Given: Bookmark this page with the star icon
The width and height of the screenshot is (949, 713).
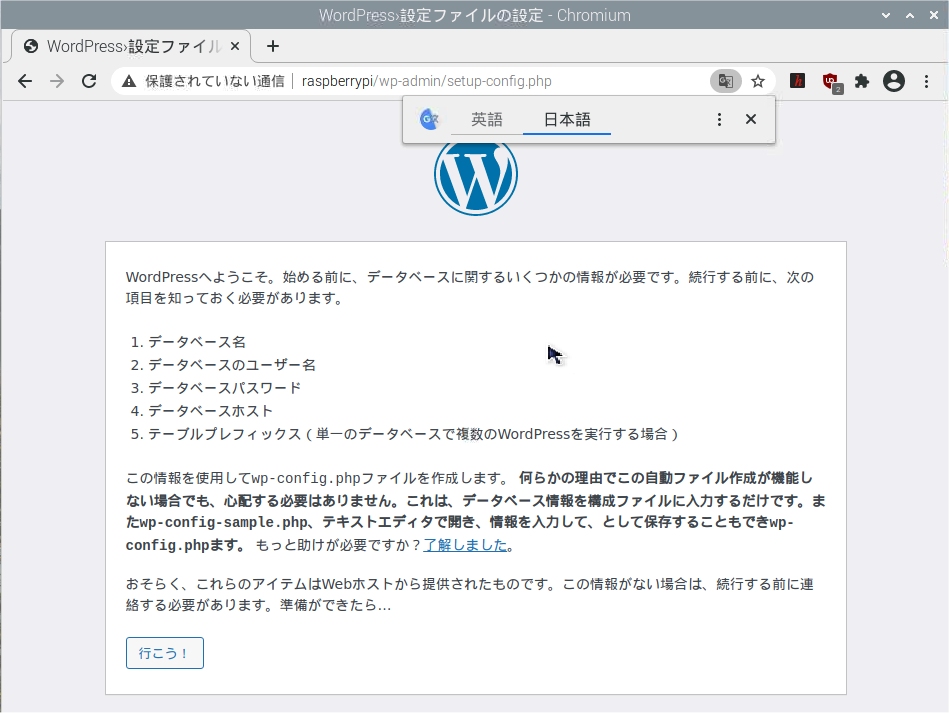Looking at the screenshot, I should (x=758, y=81).
